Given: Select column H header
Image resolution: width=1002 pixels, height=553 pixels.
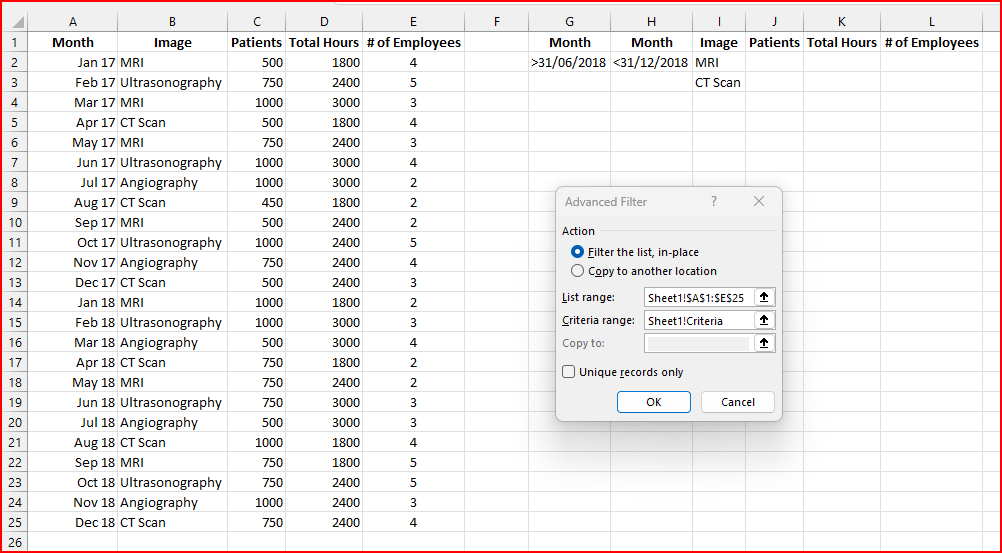Looking at the screenshot, I should (x=651, y=22).
